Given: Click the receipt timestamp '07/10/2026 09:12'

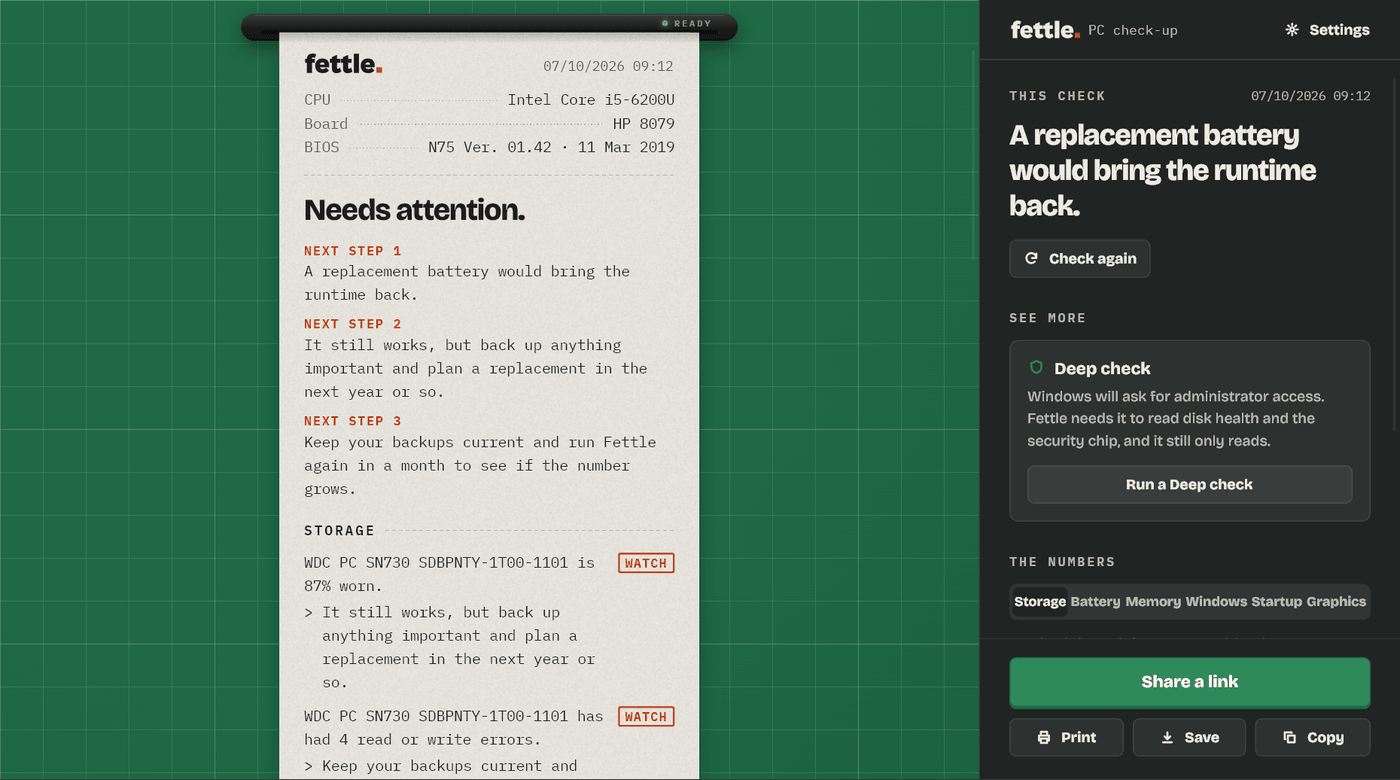Looking at the screenshot, I should [608, 67].
